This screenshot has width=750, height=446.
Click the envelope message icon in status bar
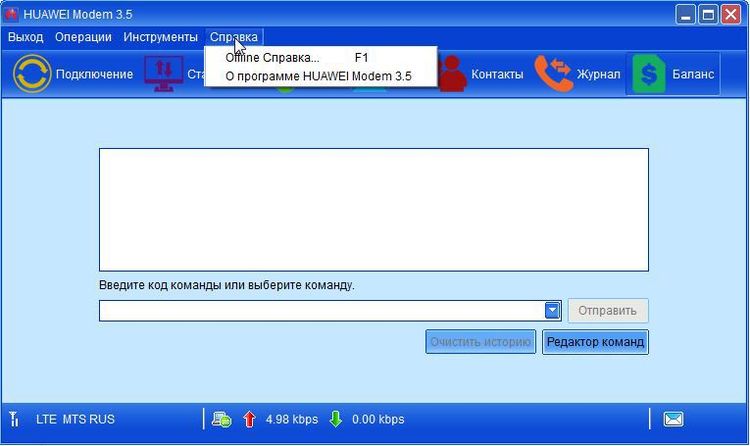pos(673,419)
